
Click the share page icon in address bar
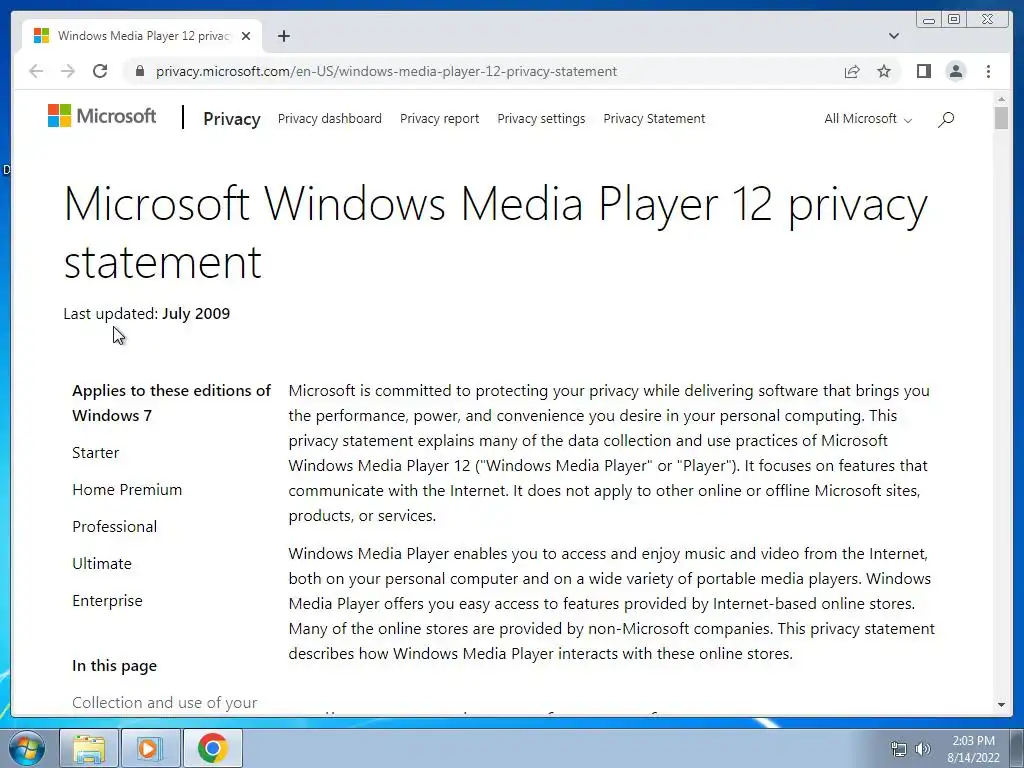coord(852,71)
